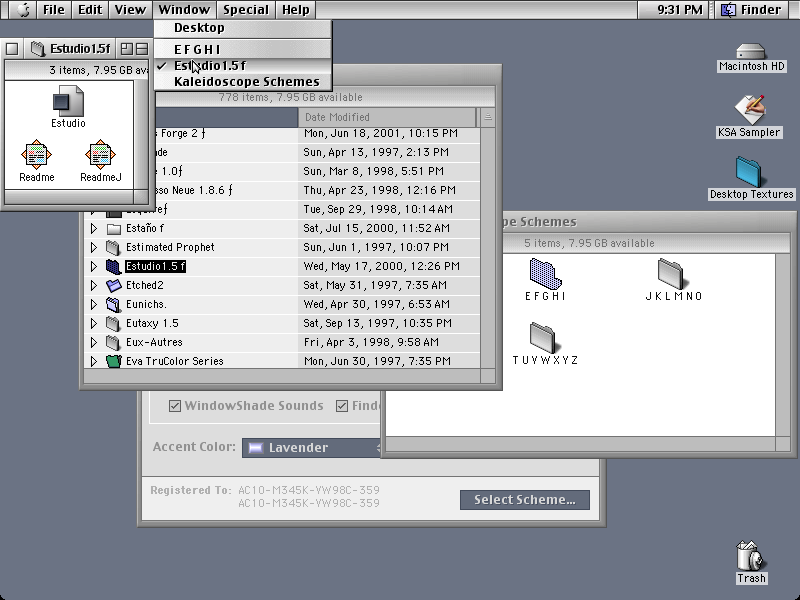Click the Date Modified column header

pos(387,117)
